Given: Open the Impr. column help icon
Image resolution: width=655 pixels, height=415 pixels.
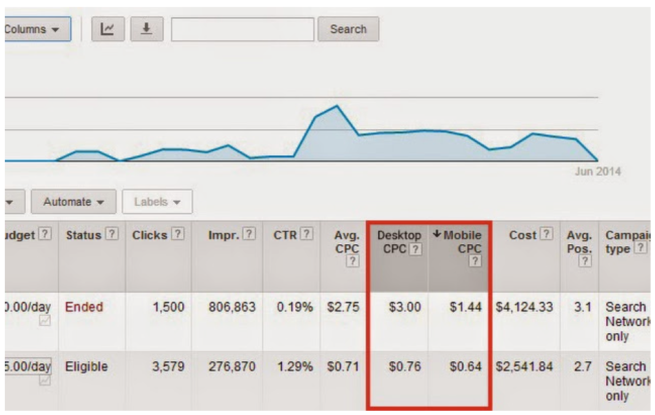Looking at the screenshot, I should pos(247,234).
